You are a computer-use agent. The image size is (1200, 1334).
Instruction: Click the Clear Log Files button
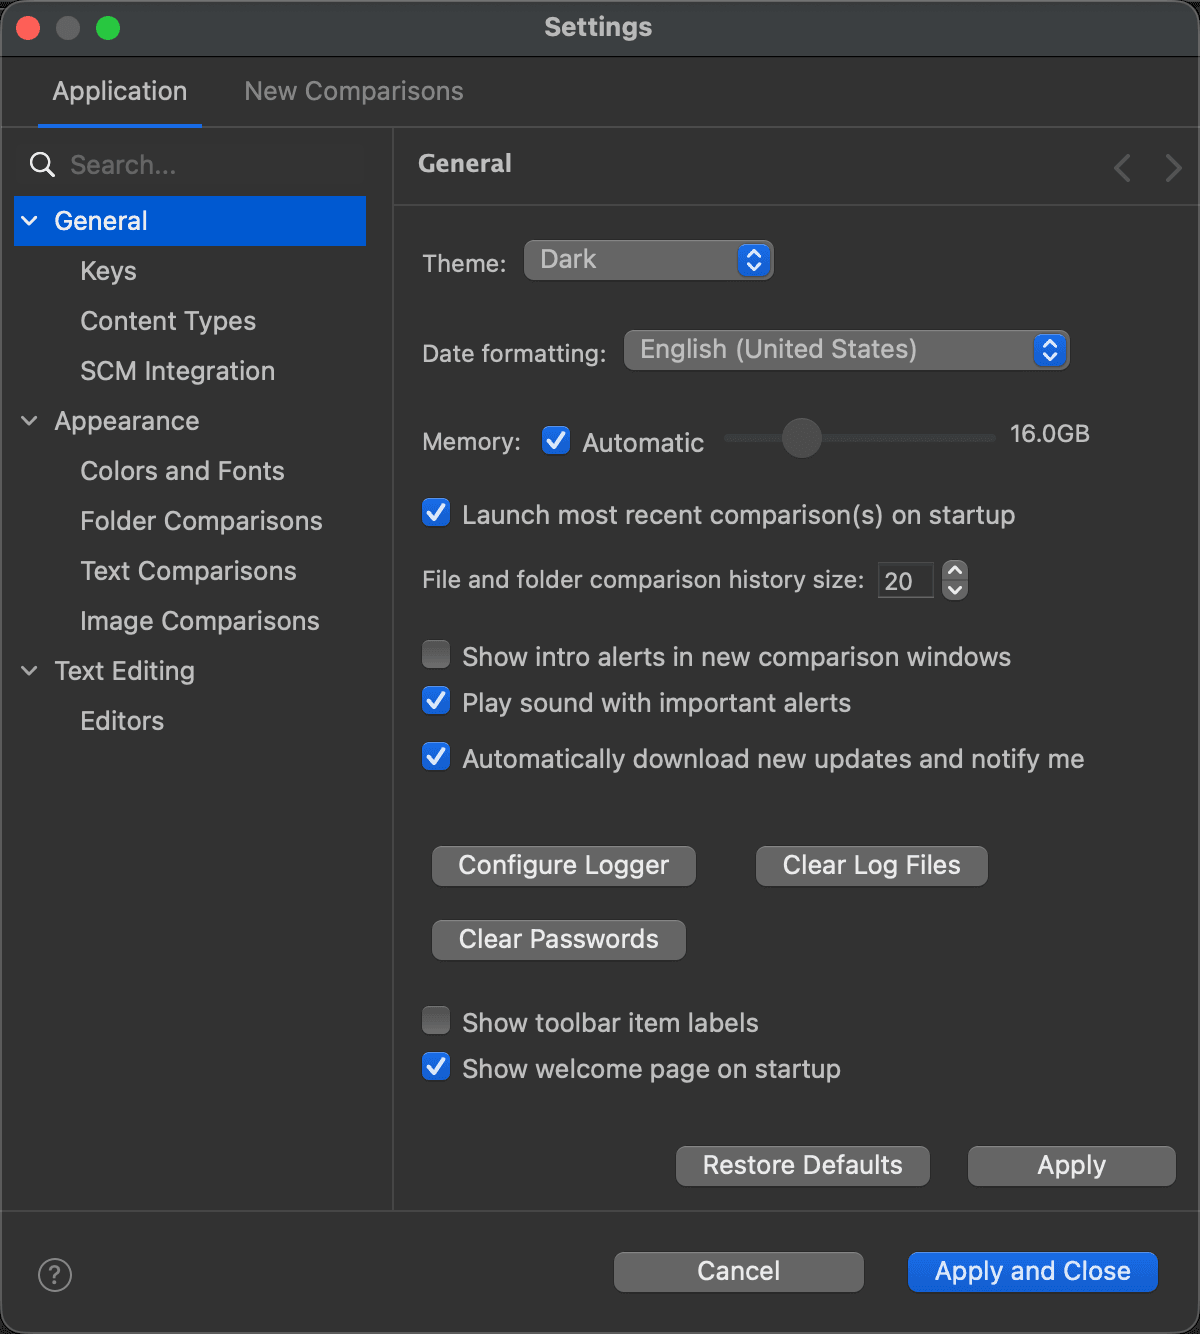[872, 866]
